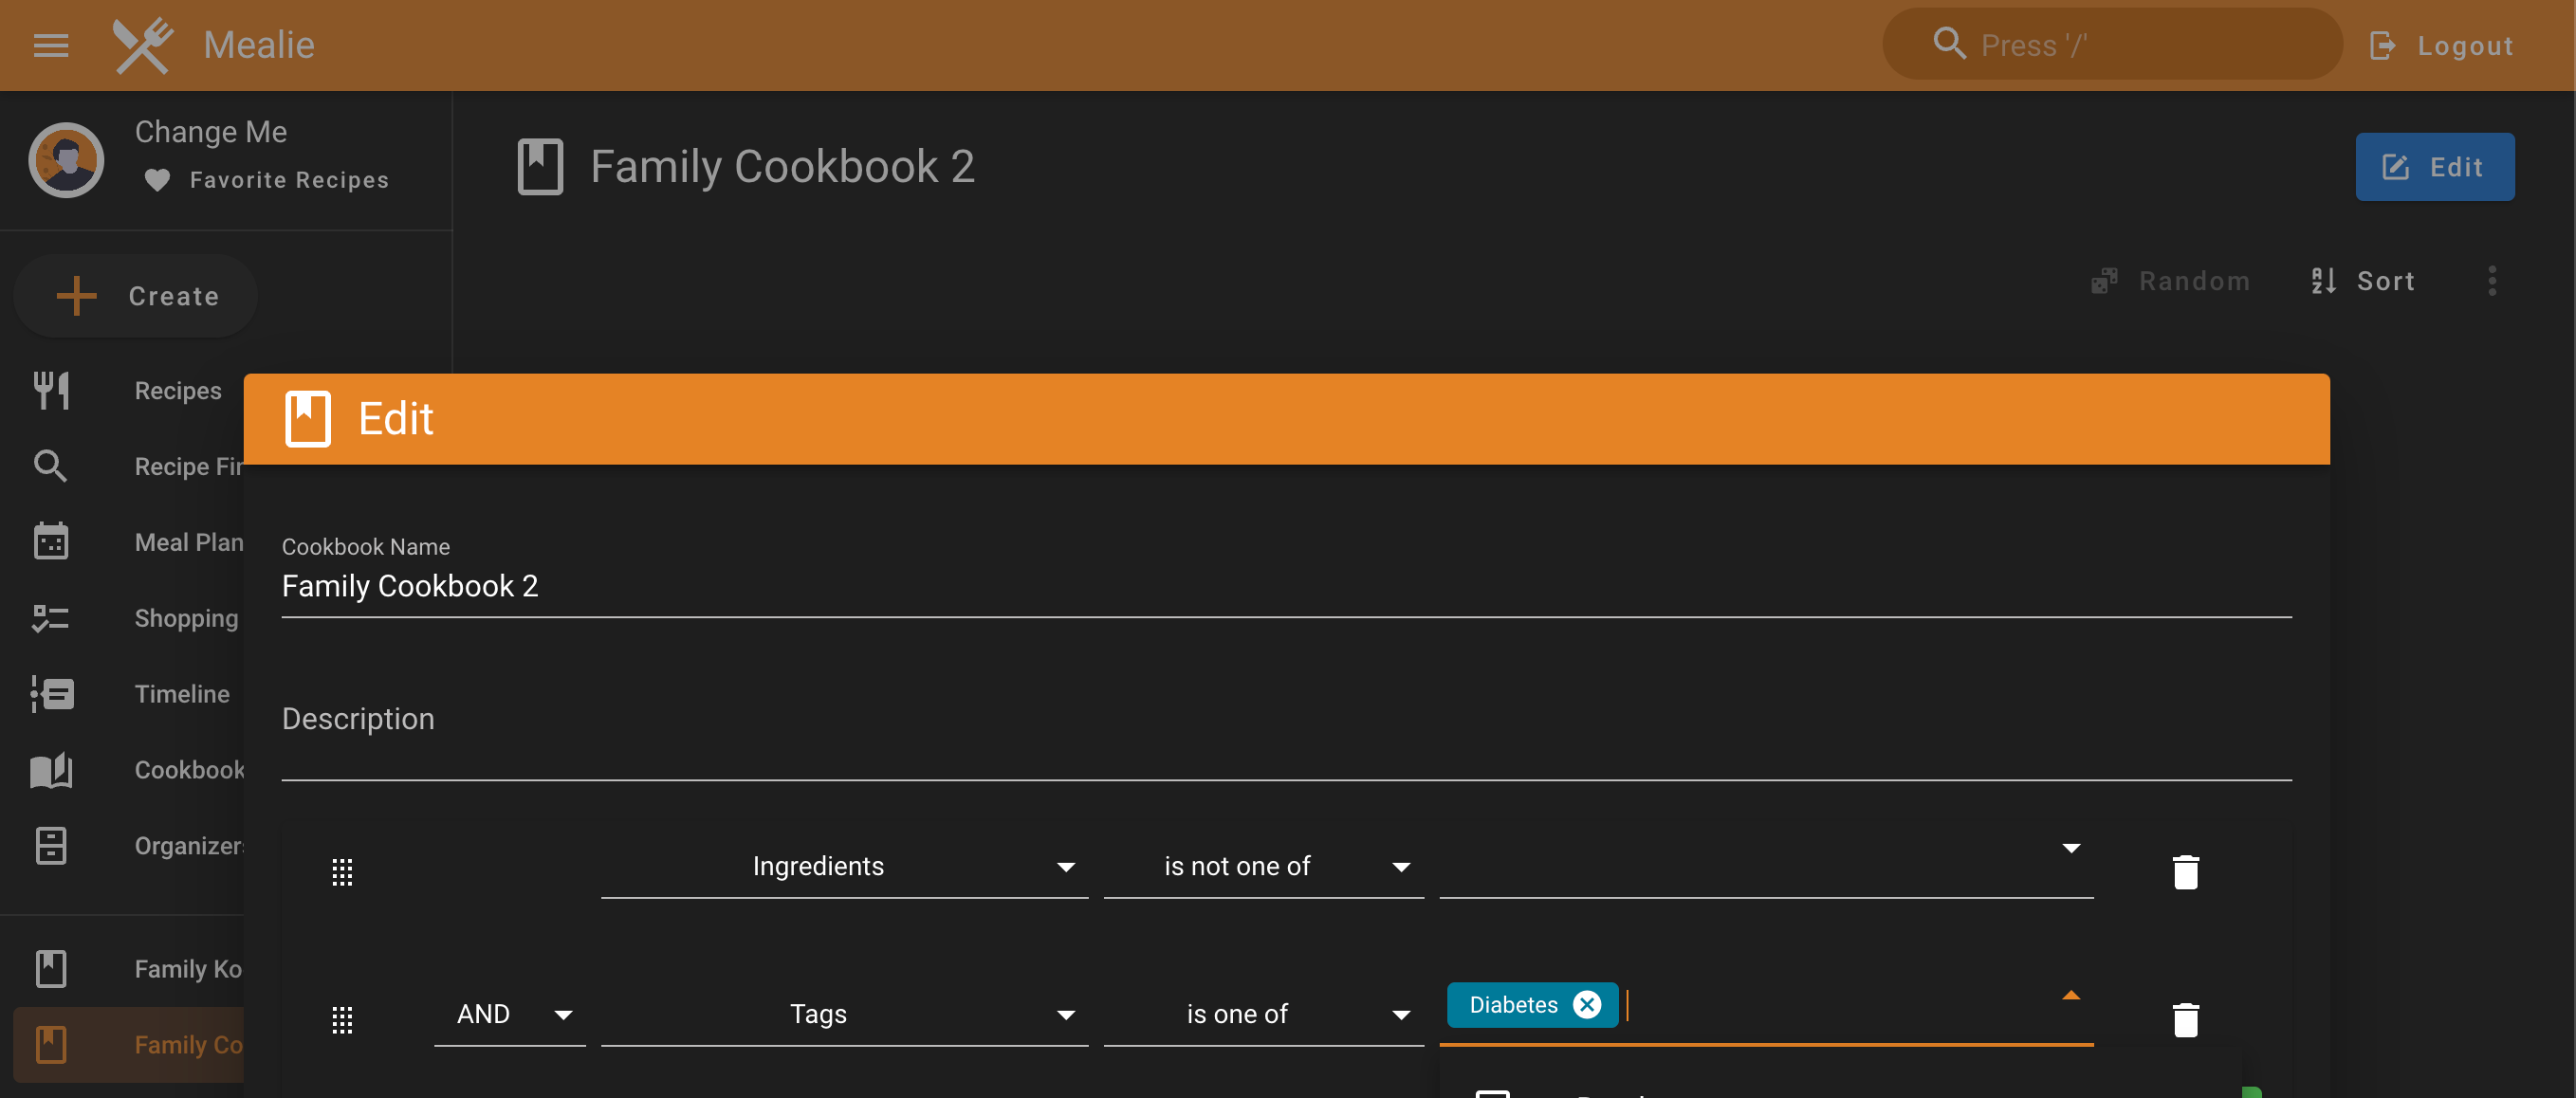The image size is (2576, 1098).
Task: Delete the Tags filter row
Action: [x=2185, y=1019]
